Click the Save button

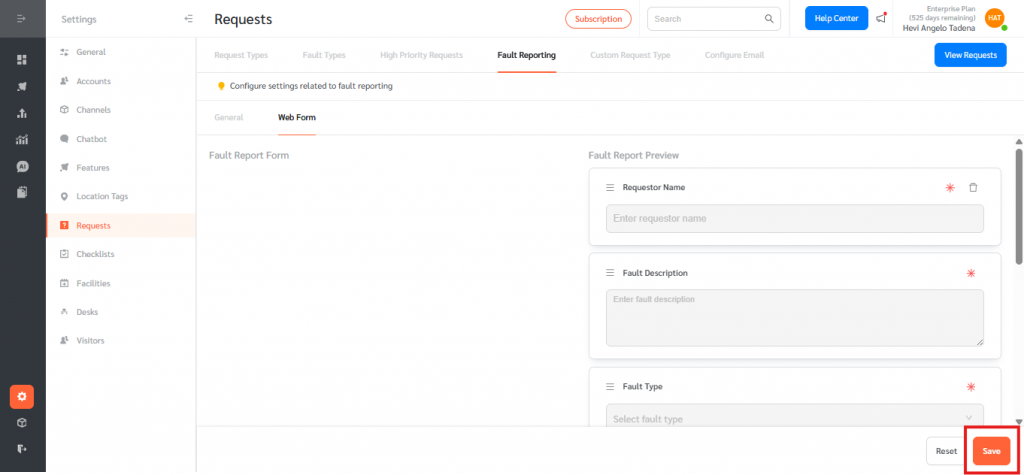(x=990, y=451)
